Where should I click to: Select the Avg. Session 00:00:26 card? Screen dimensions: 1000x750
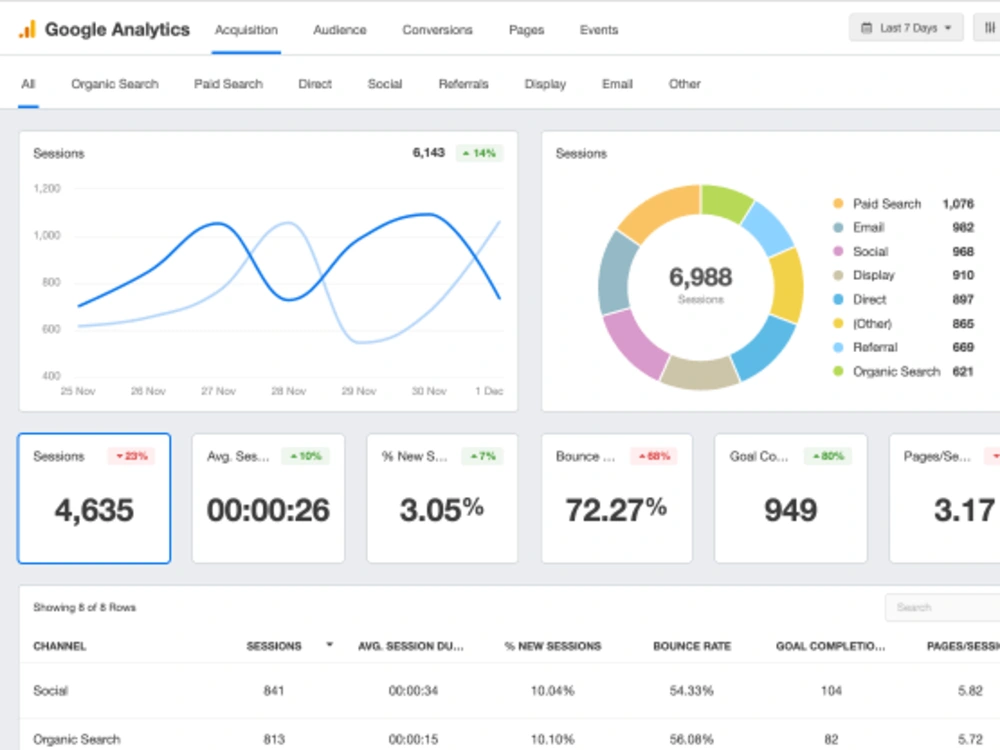[x=268, y=498]
